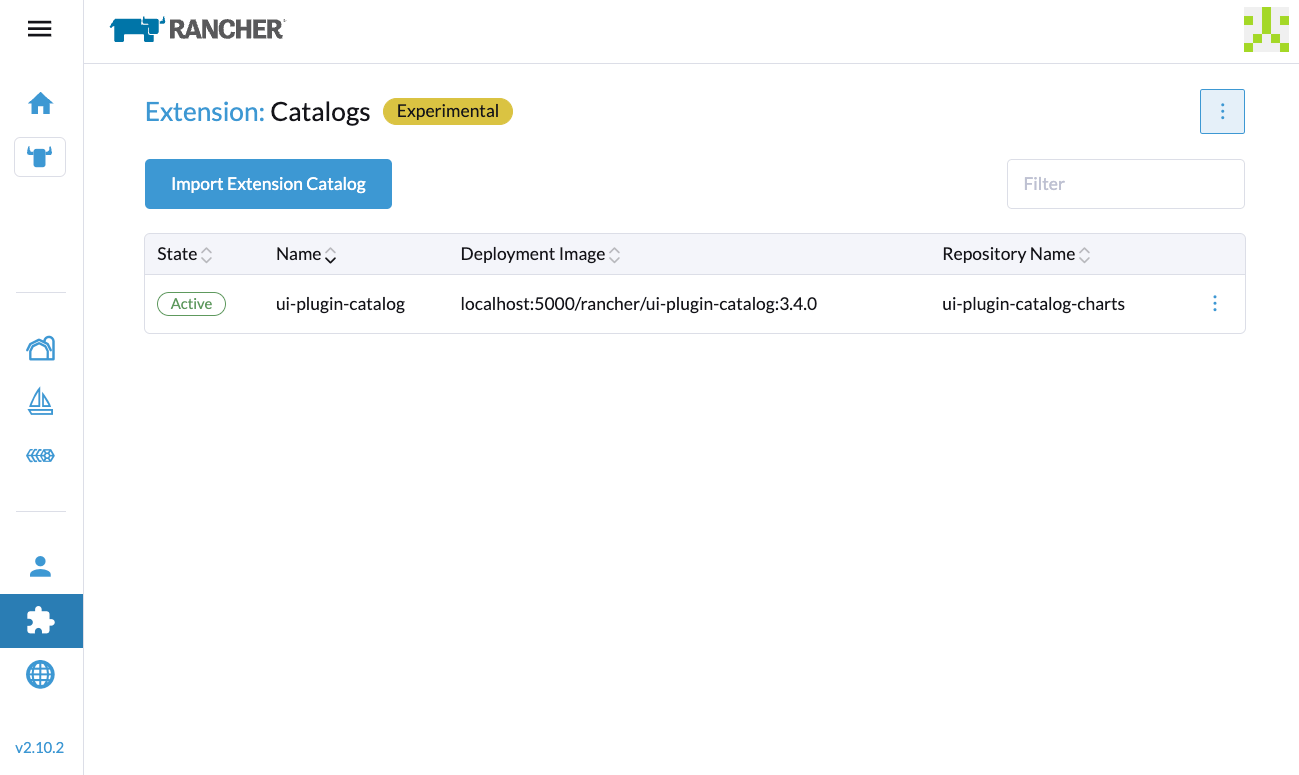This screenshot has height=775, width=1299.
Task: Click the Rancher logo in the header
Action: 196,29
